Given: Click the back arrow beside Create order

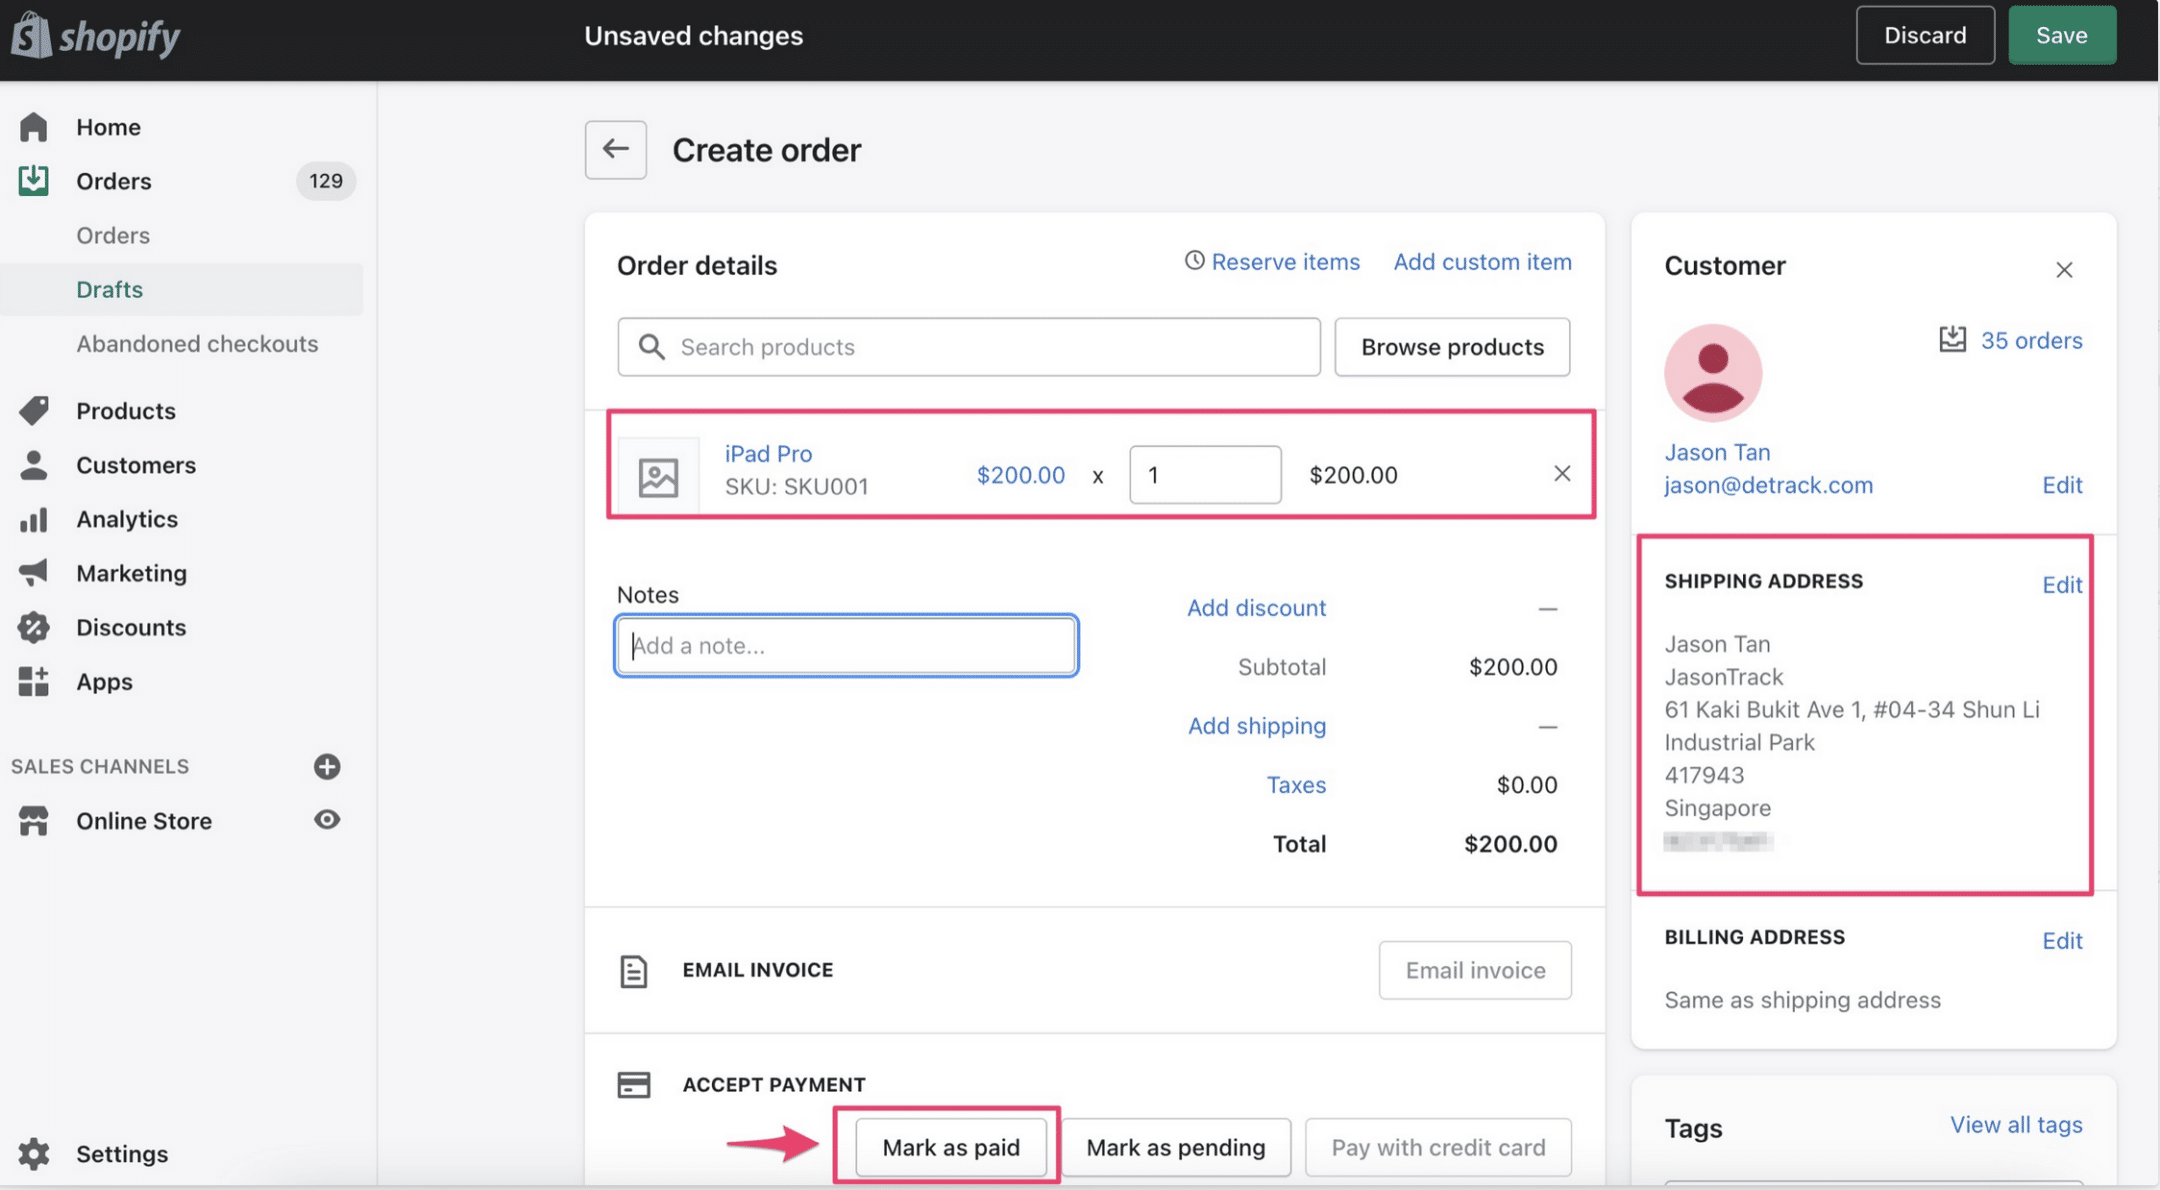Looking at the screenshot, I should click(x=615, y=150).
